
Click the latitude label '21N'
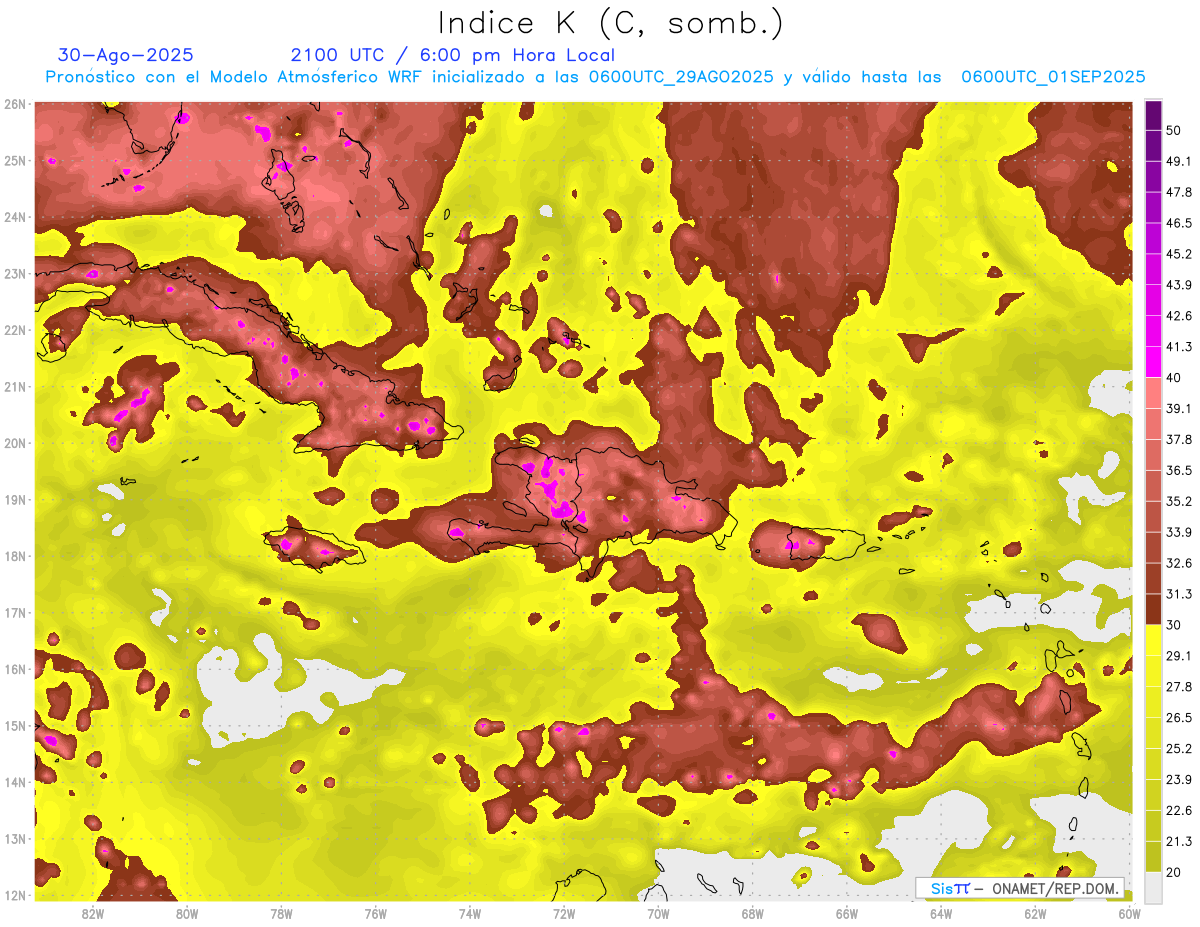click(15, 387)
